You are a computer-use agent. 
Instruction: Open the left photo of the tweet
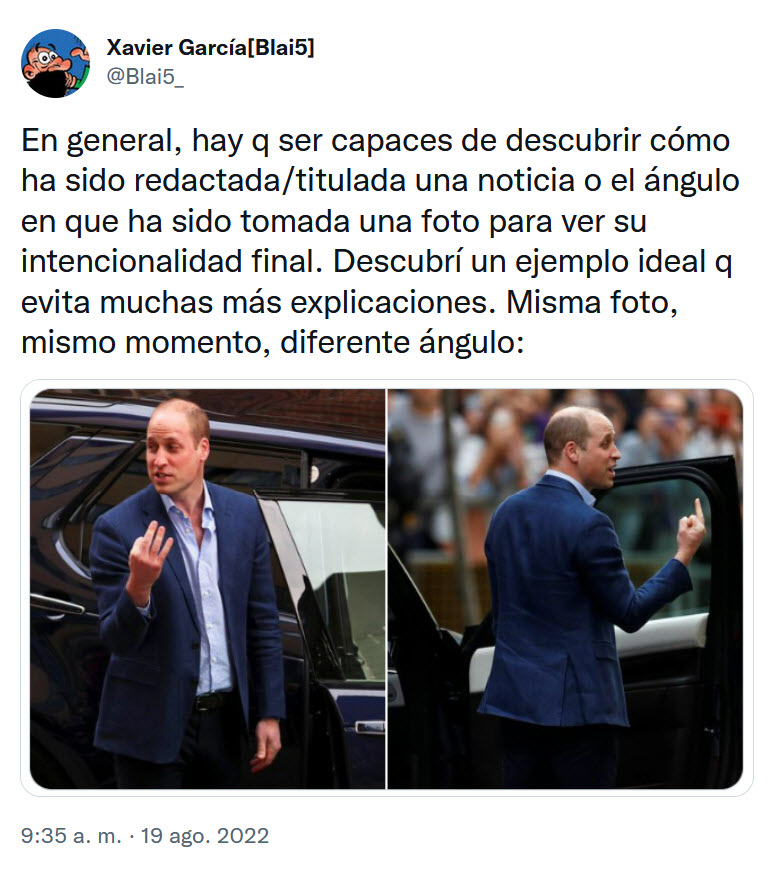pyautogui.click(x=207, y=589)
